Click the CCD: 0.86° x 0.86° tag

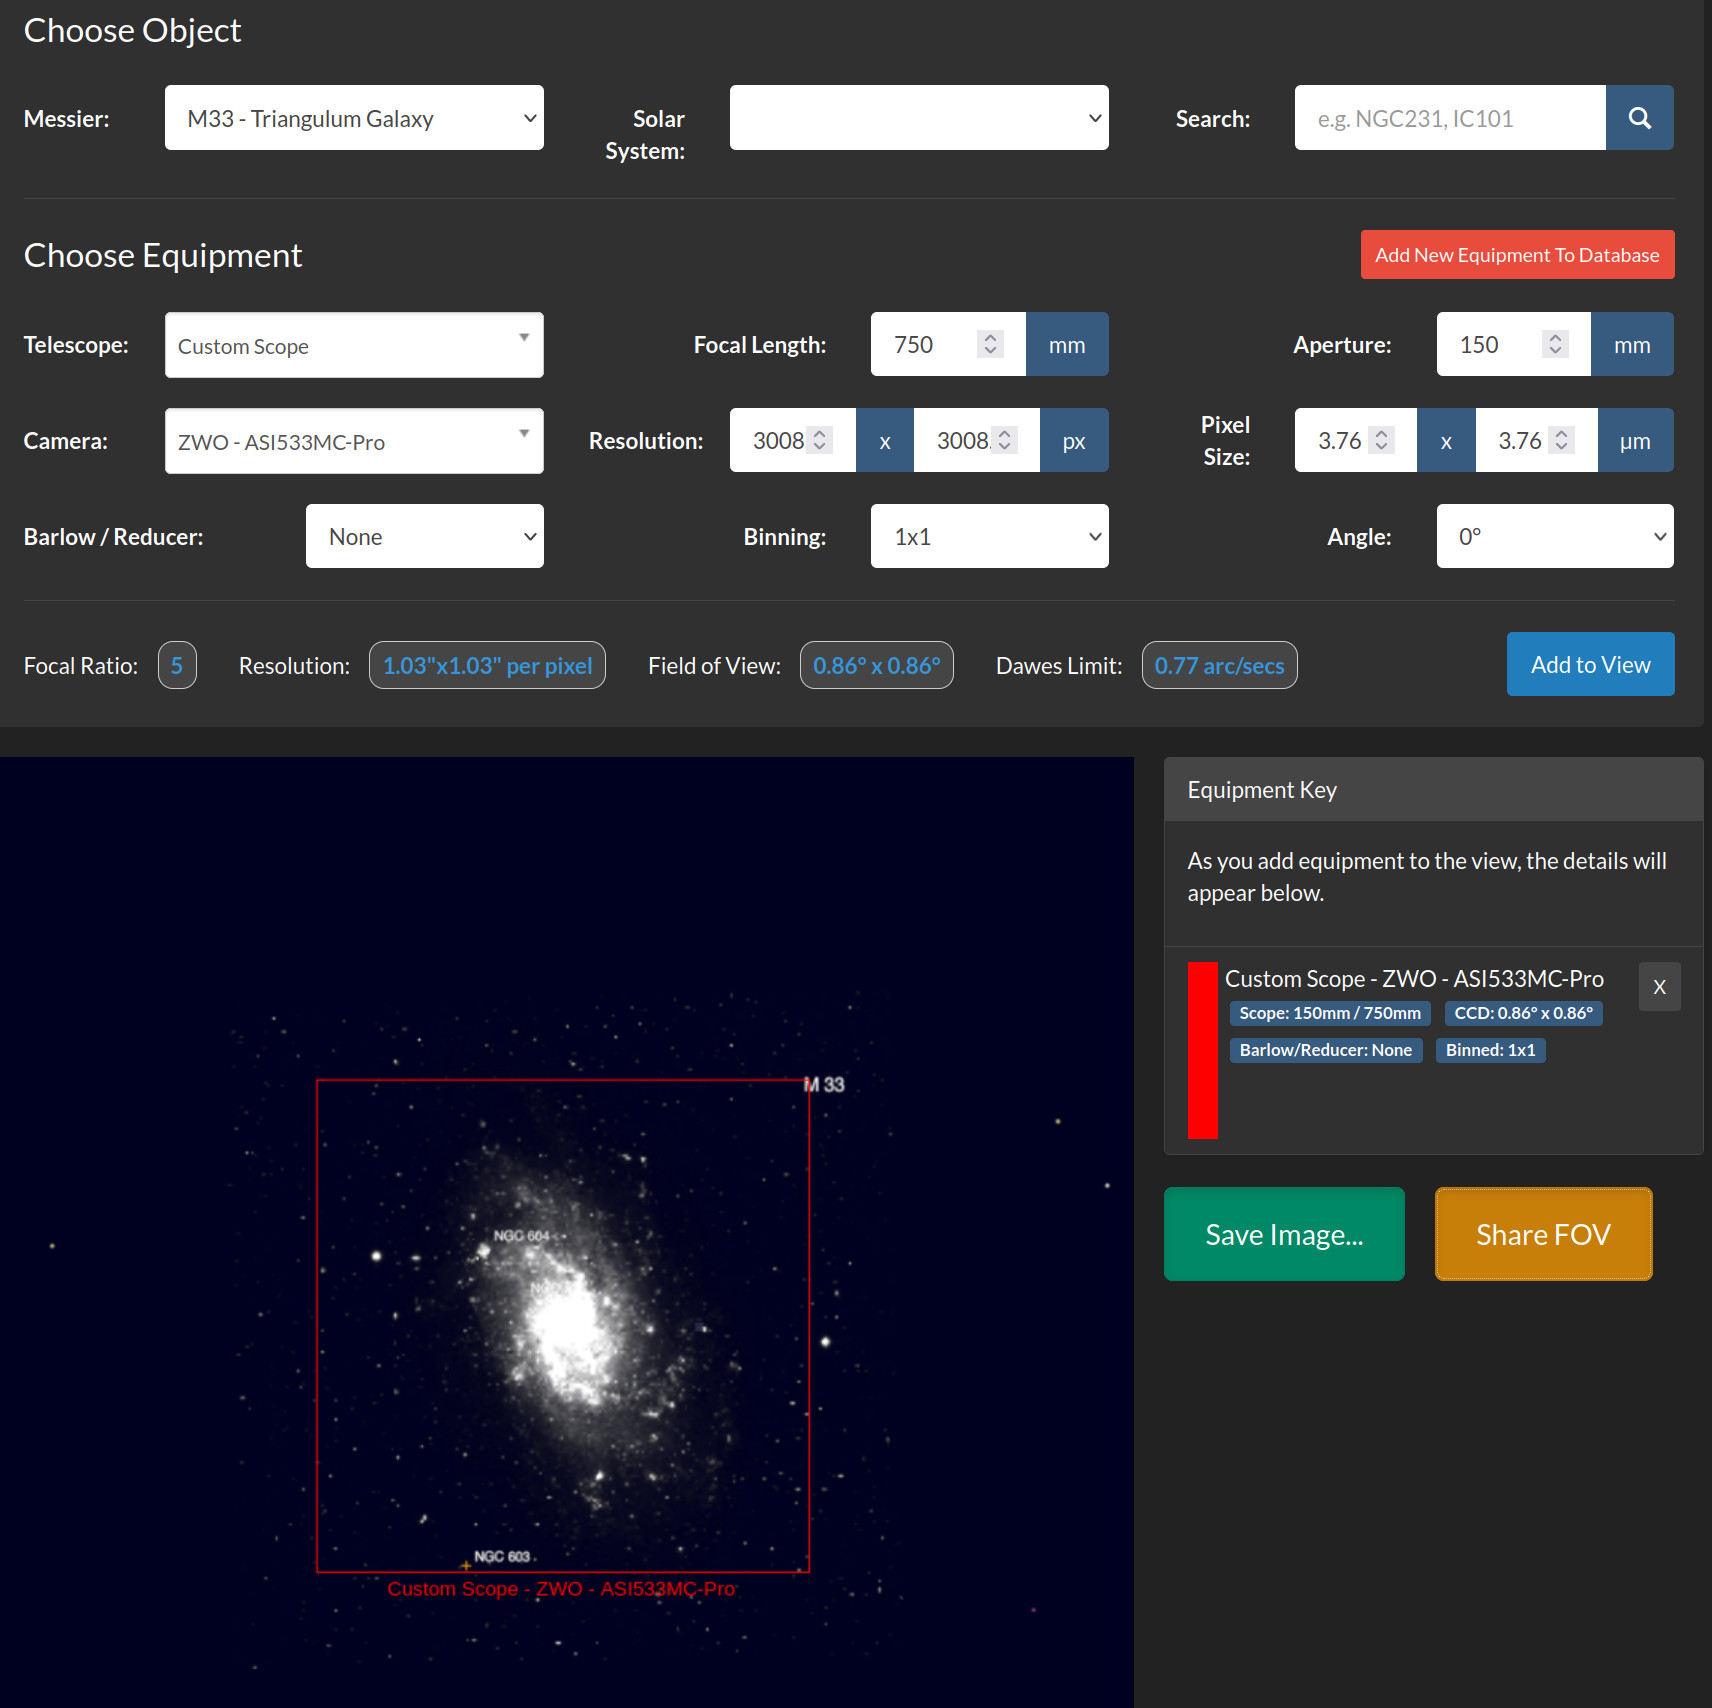(x=1524, y=1013)
